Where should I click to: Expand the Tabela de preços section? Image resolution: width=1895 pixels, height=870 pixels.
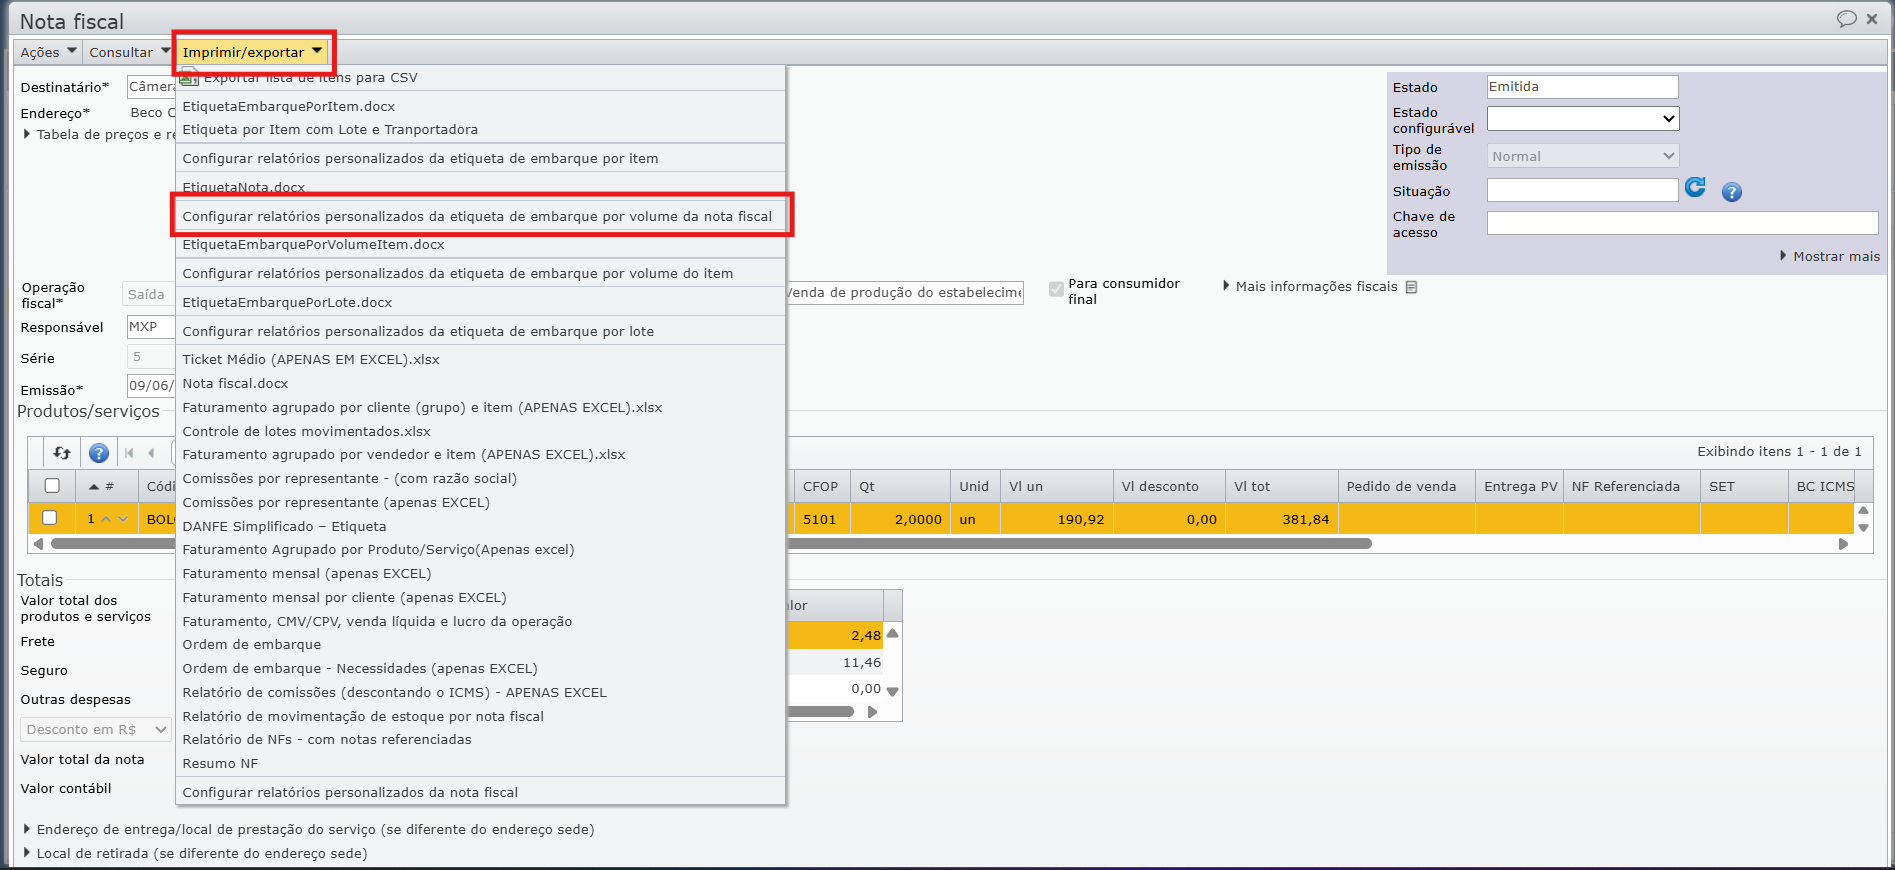[98, 134]
